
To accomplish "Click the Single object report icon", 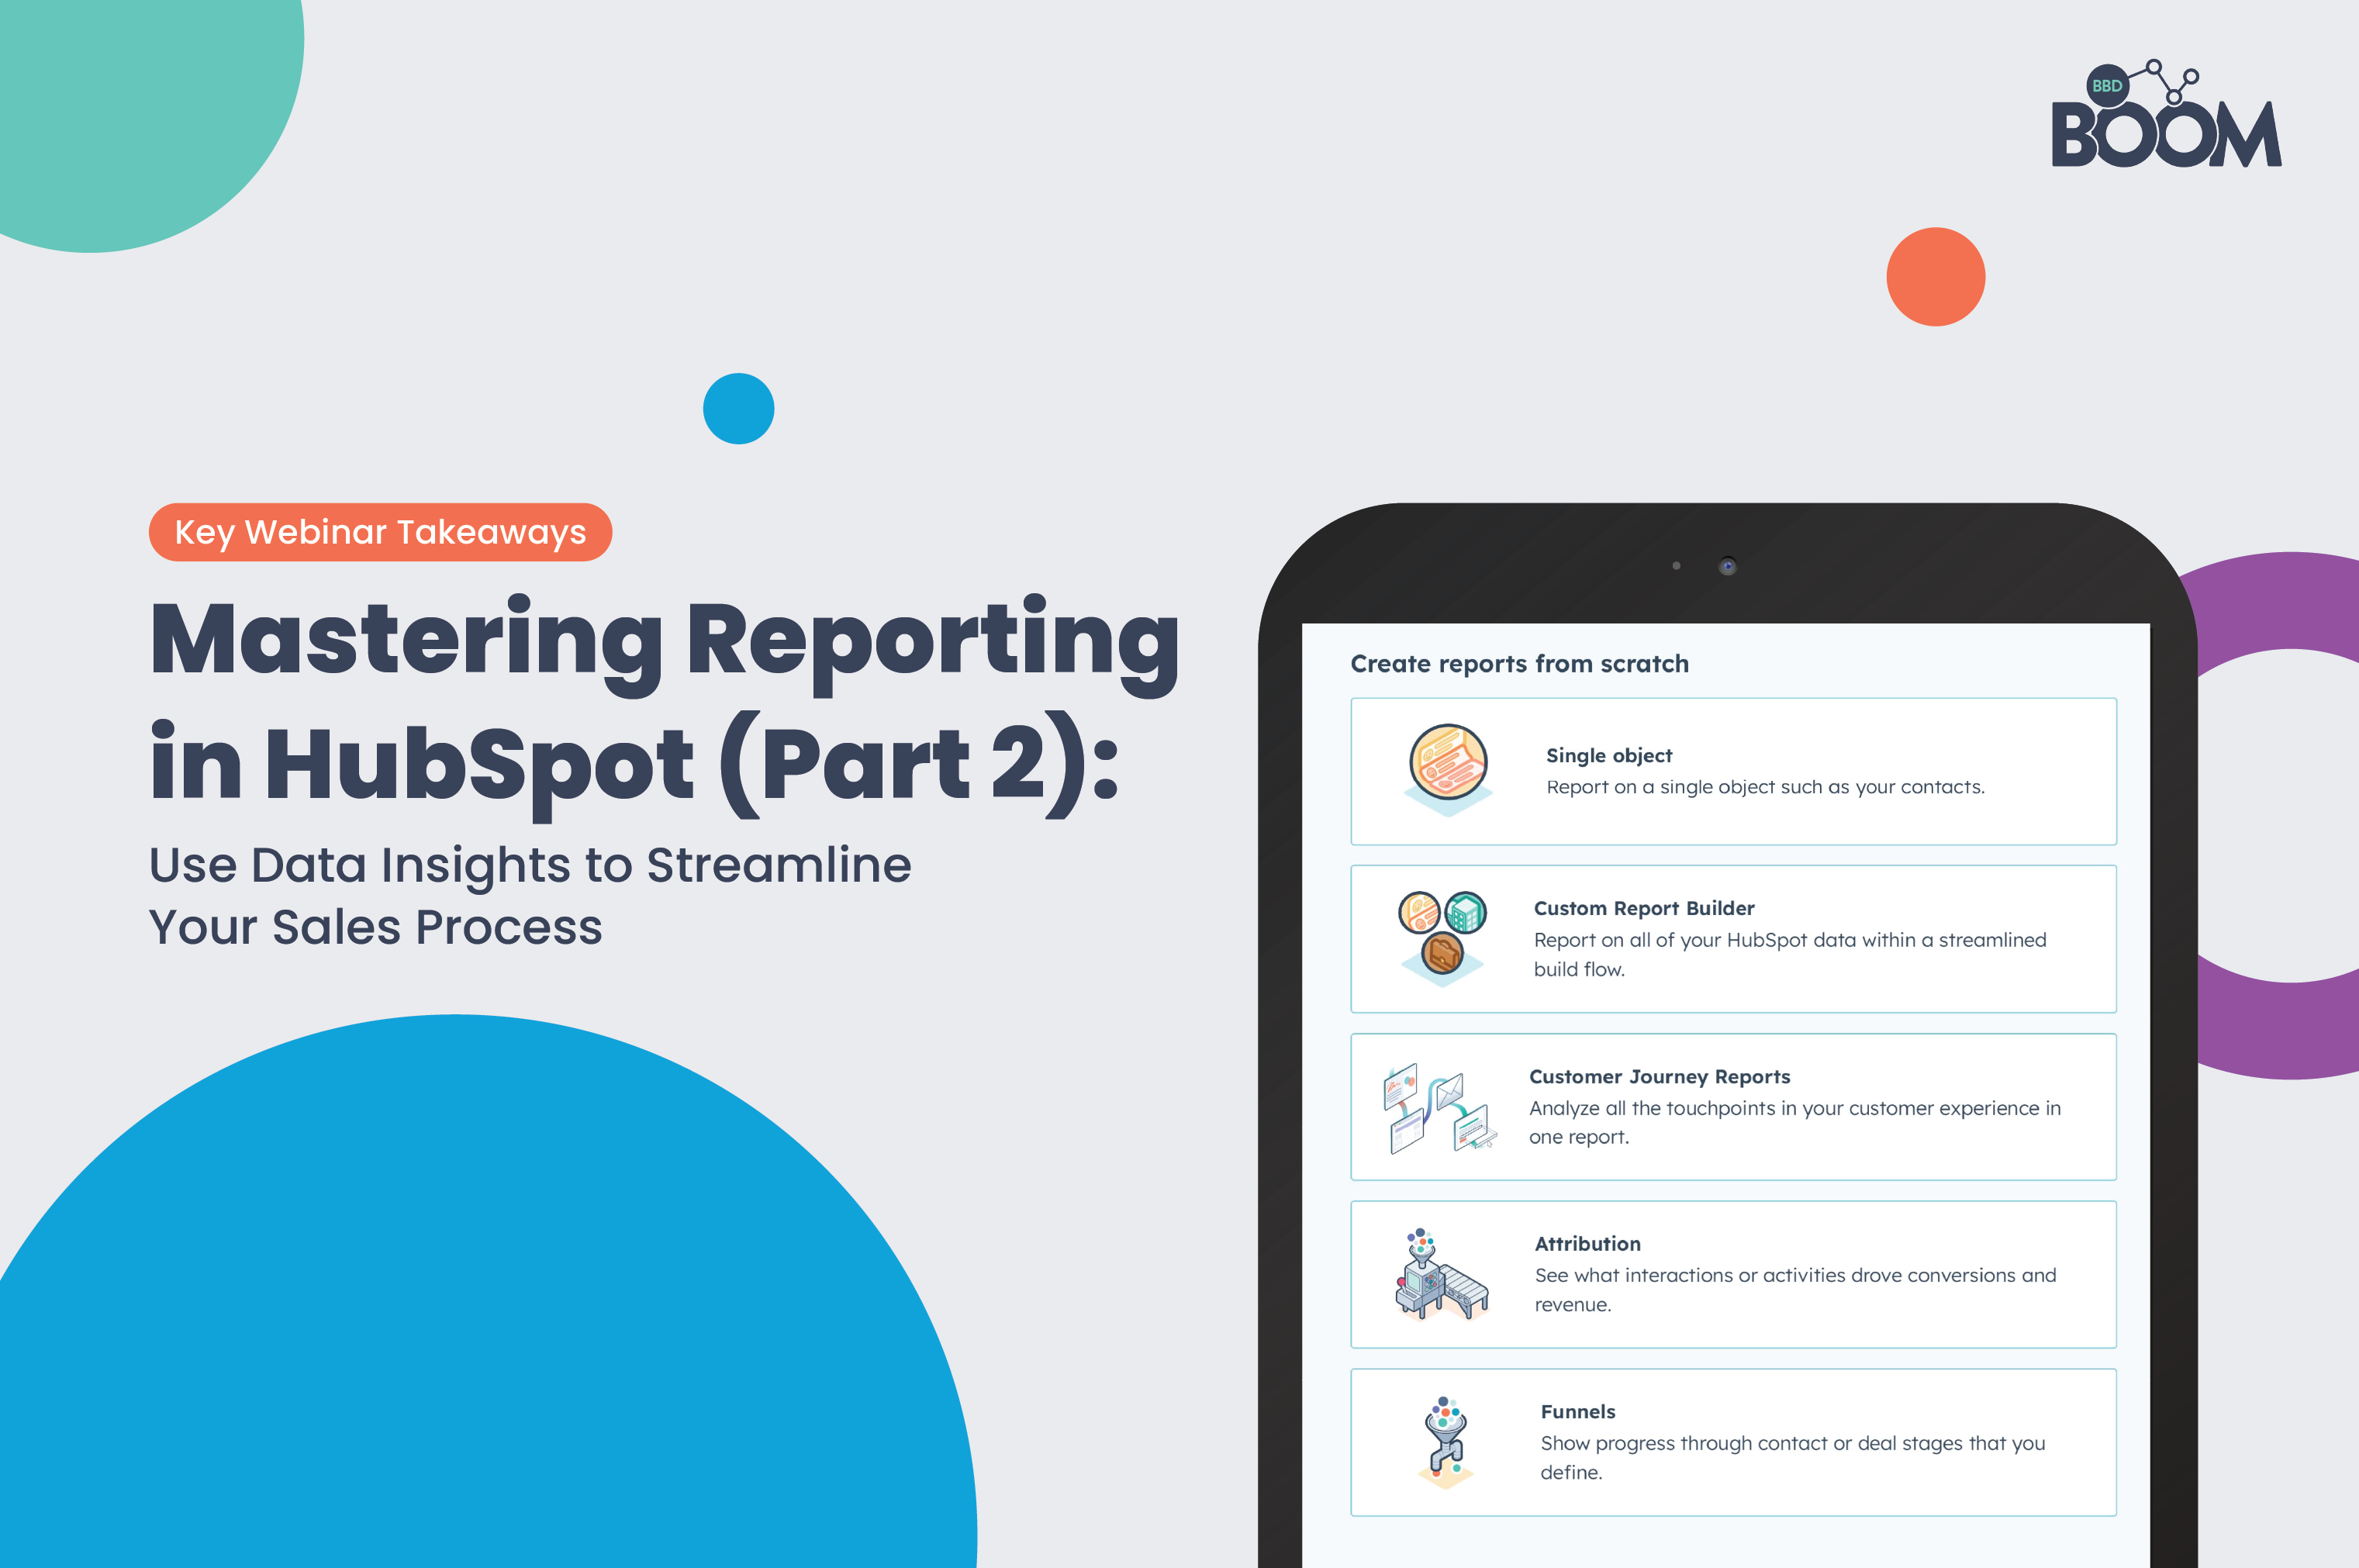I will pos(1448,769).
